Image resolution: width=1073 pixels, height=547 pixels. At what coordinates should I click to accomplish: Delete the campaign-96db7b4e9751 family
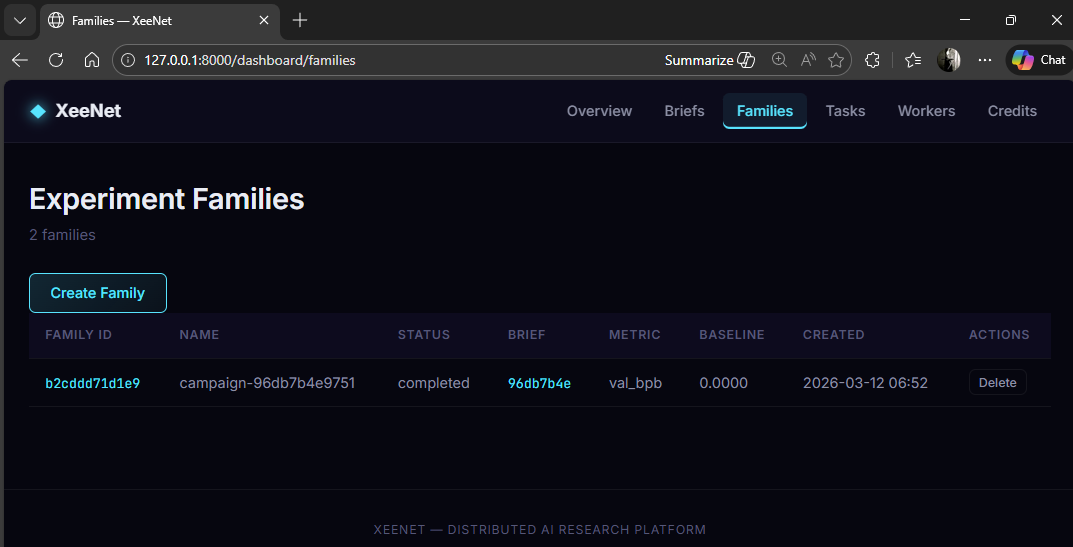click(997, 383)
